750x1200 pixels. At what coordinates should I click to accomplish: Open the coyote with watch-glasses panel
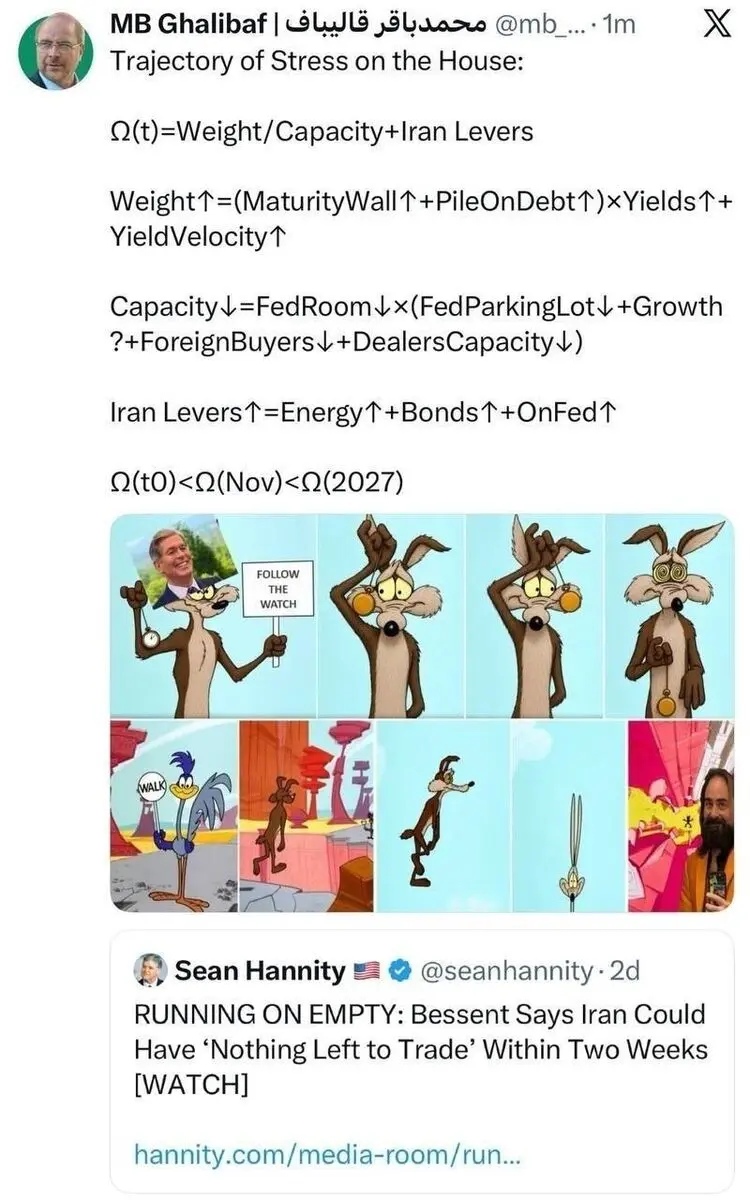coord(668,616)
